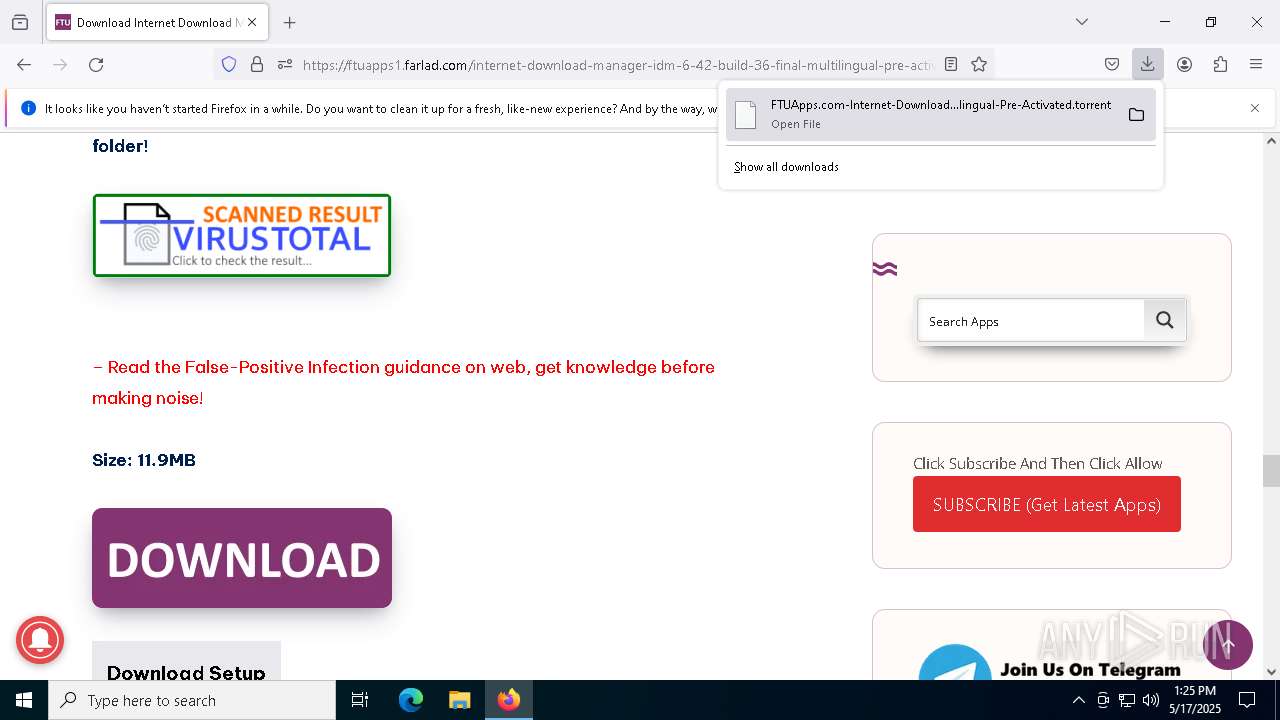The height and width of the screenshot is (720, 1280).
Task: Click the scroll-to-top arrow button
Action: coord(1228,645)
